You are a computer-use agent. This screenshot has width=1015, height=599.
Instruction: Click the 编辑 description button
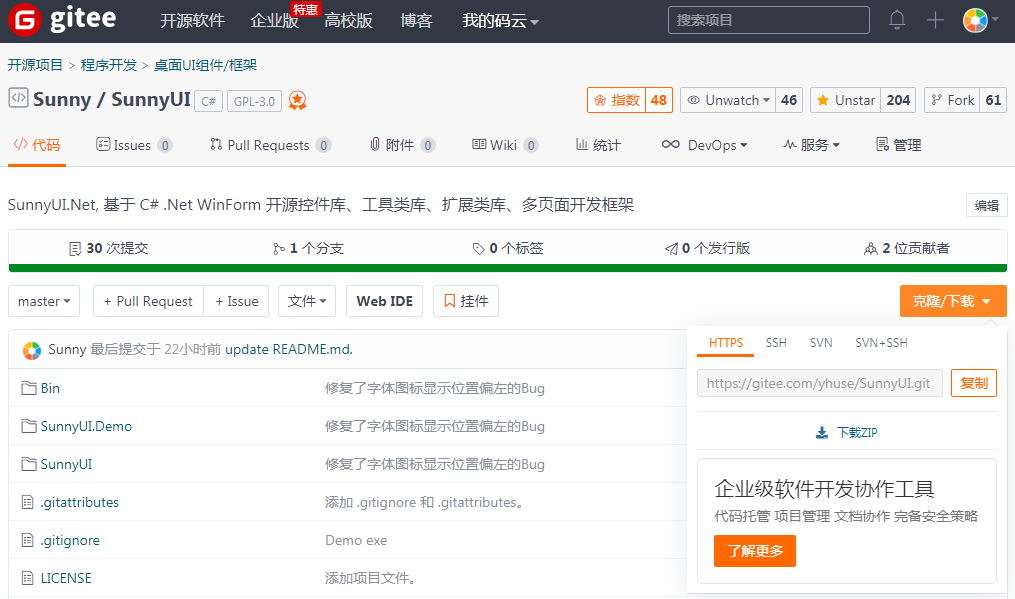tap(987, 205)
